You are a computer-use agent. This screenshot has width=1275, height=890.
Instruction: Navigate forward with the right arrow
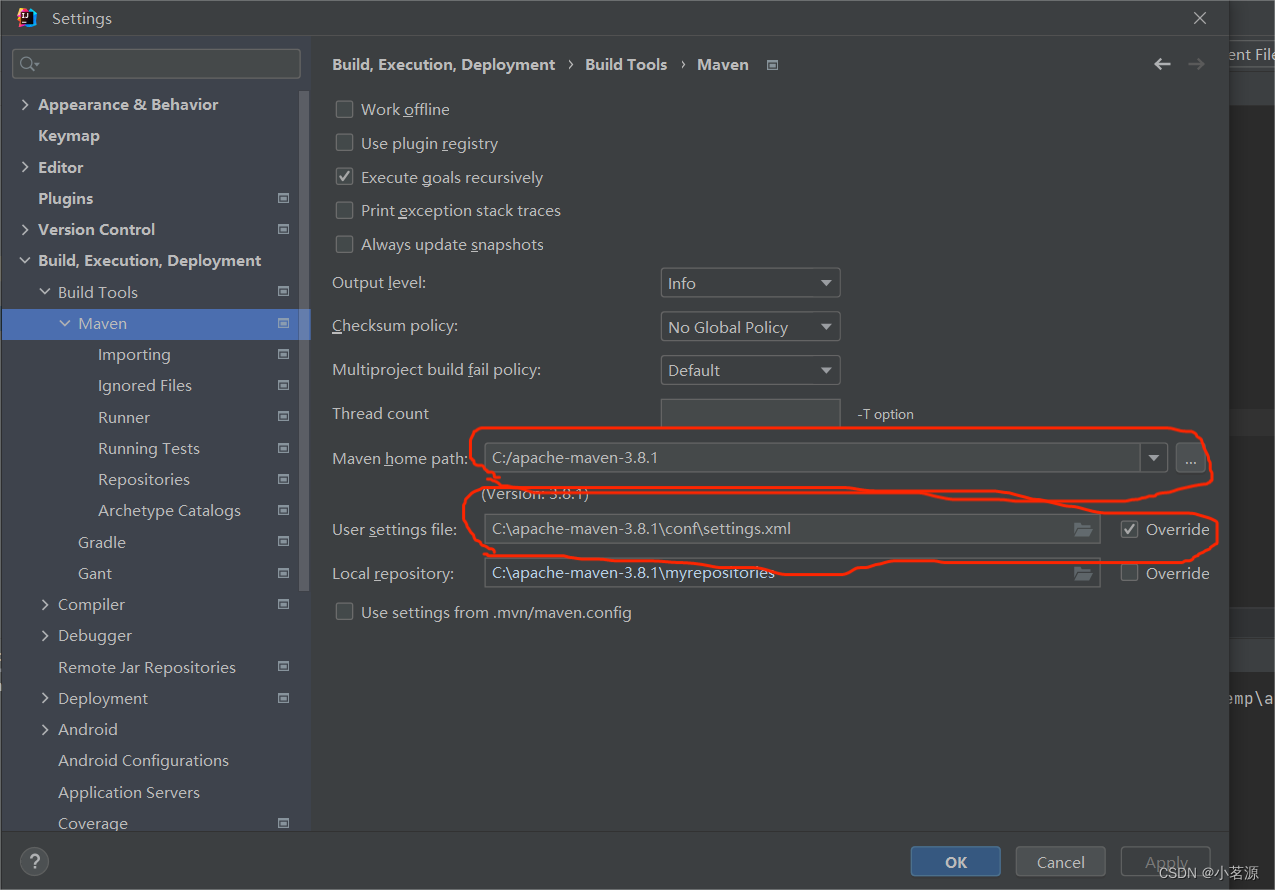click(x=1196, y=64)
